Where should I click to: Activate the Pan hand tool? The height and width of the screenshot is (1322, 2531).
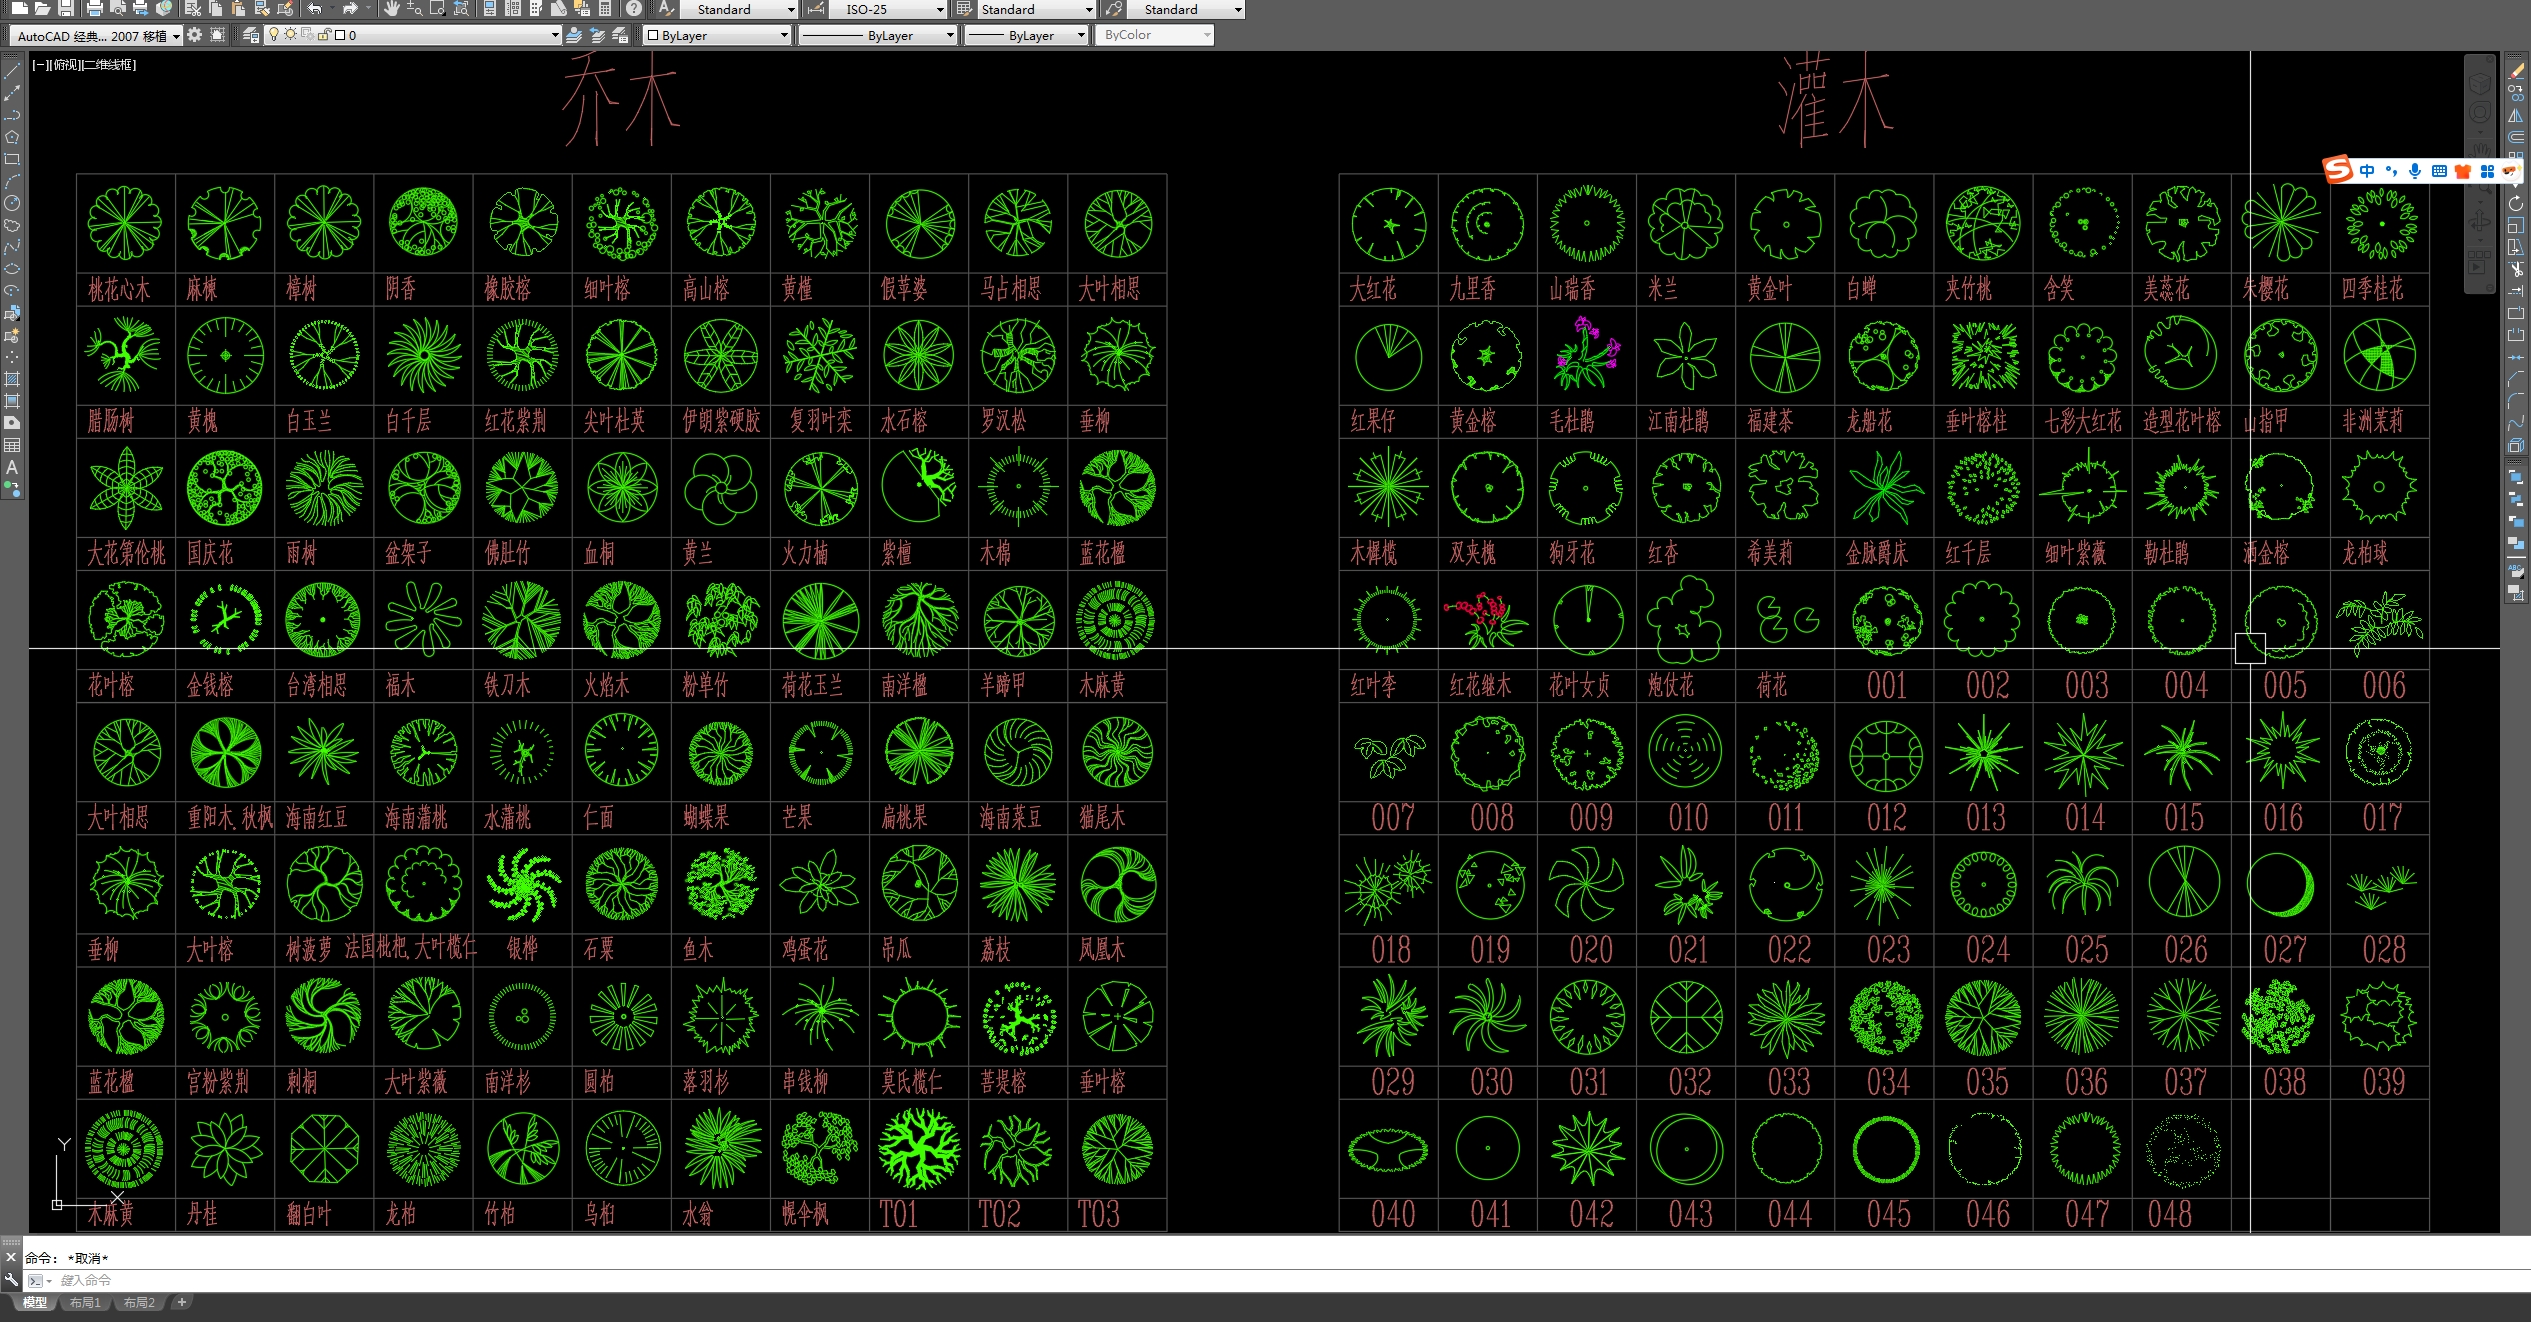(x=391, y=9)
